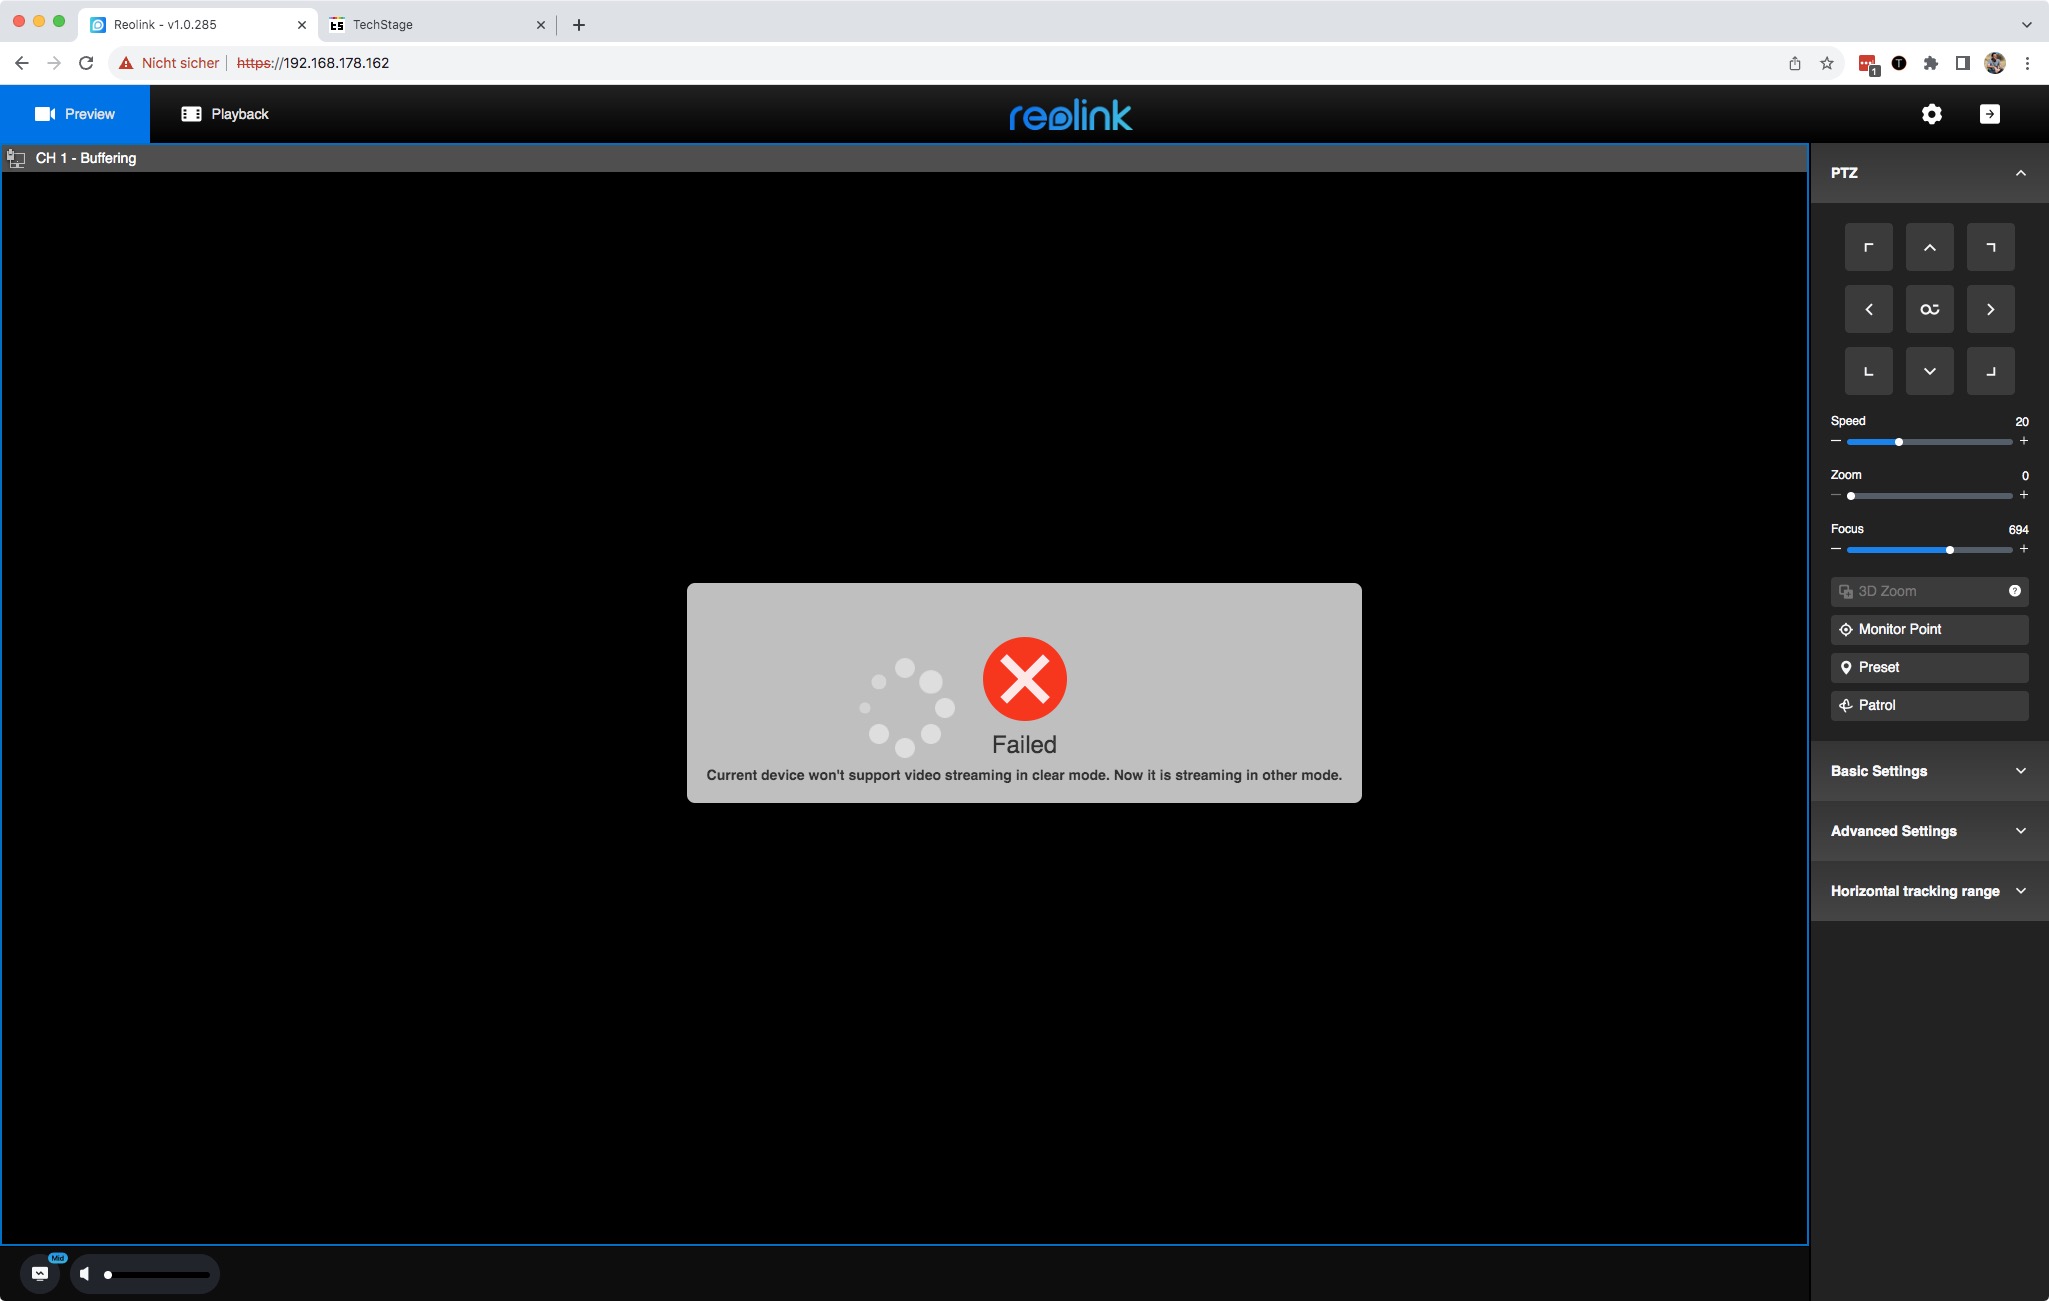Viewport: 2049px width, 1301px height.
Task: Open the Preset button
Action: (x=1928, y=667)
